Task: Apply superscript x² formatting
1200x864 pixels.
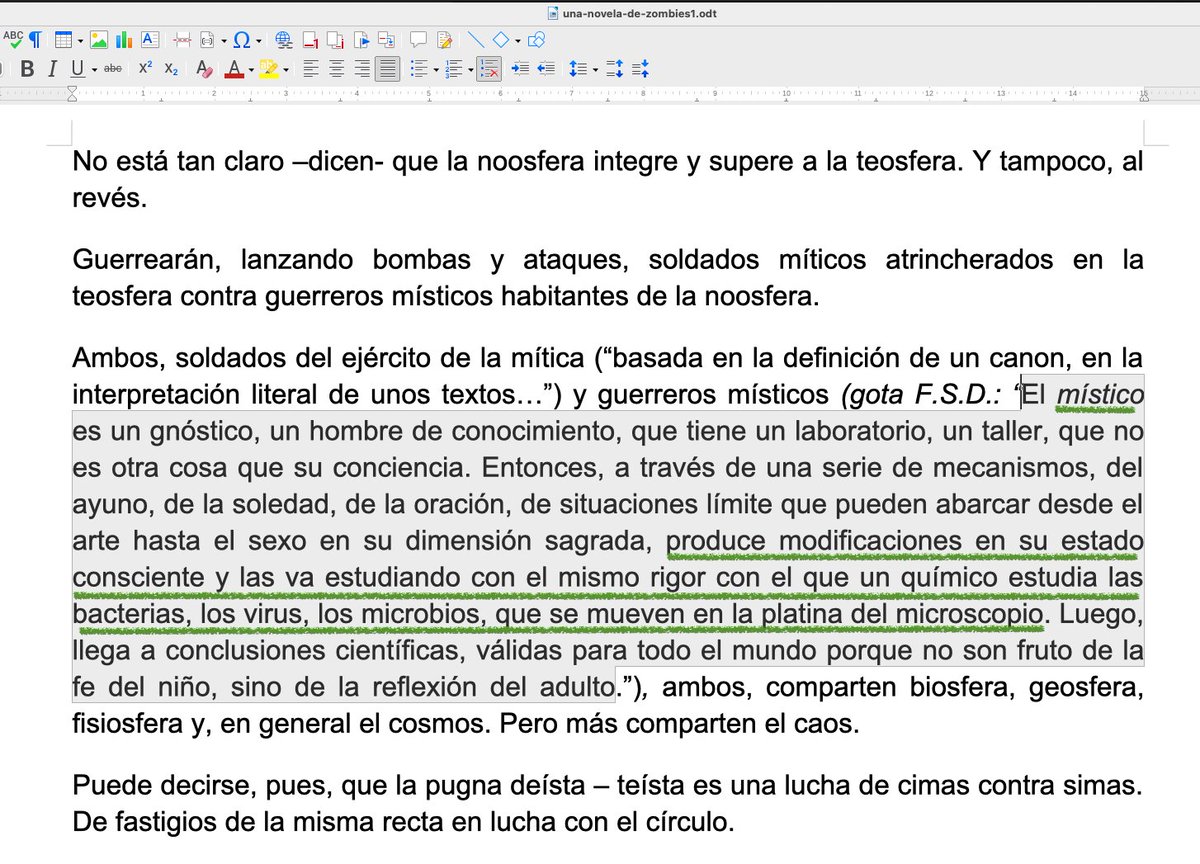Action: [145, 68]
